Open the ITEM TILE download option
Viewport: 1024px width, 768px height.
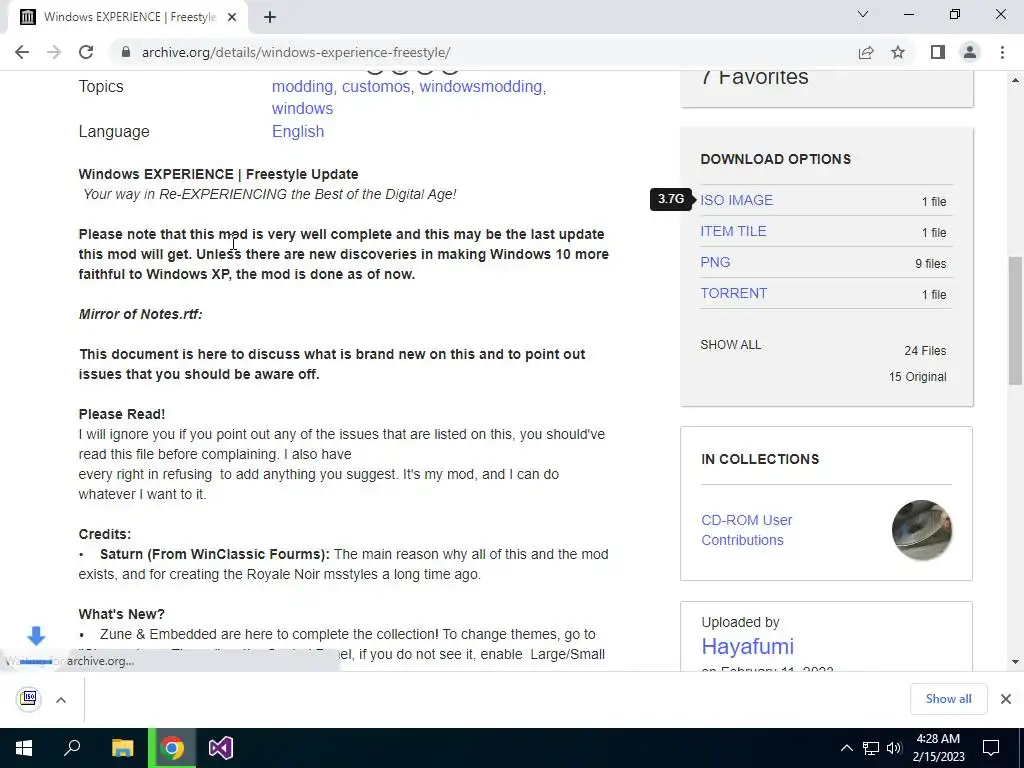pyautogui.click(x=733, y=231)
